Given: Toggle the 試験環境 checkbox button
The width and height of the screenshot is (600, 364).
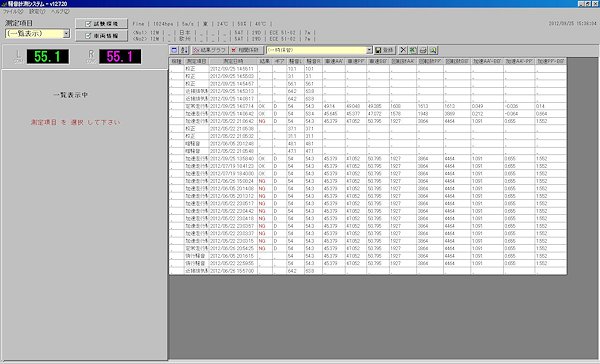Looking at the screenshot, I should pyautogui.click(x=101, y=24).
